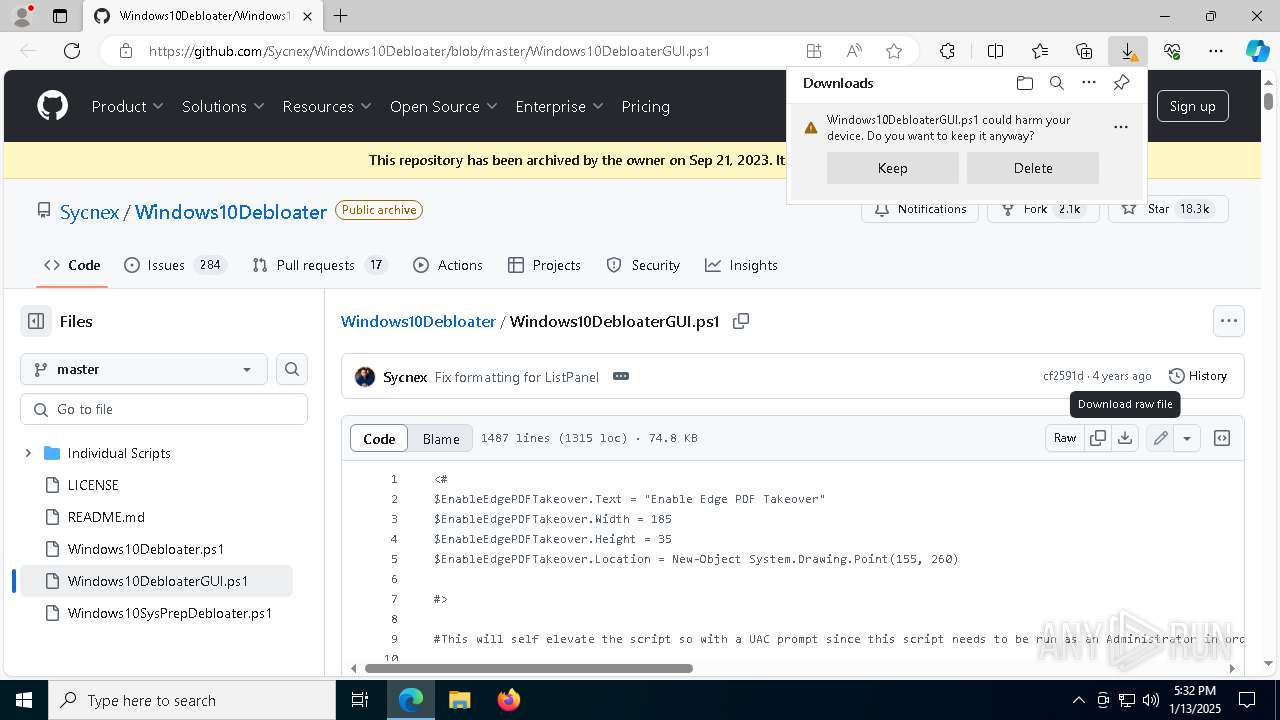
Task: Open the Pull requests tab
Action: 319,265
